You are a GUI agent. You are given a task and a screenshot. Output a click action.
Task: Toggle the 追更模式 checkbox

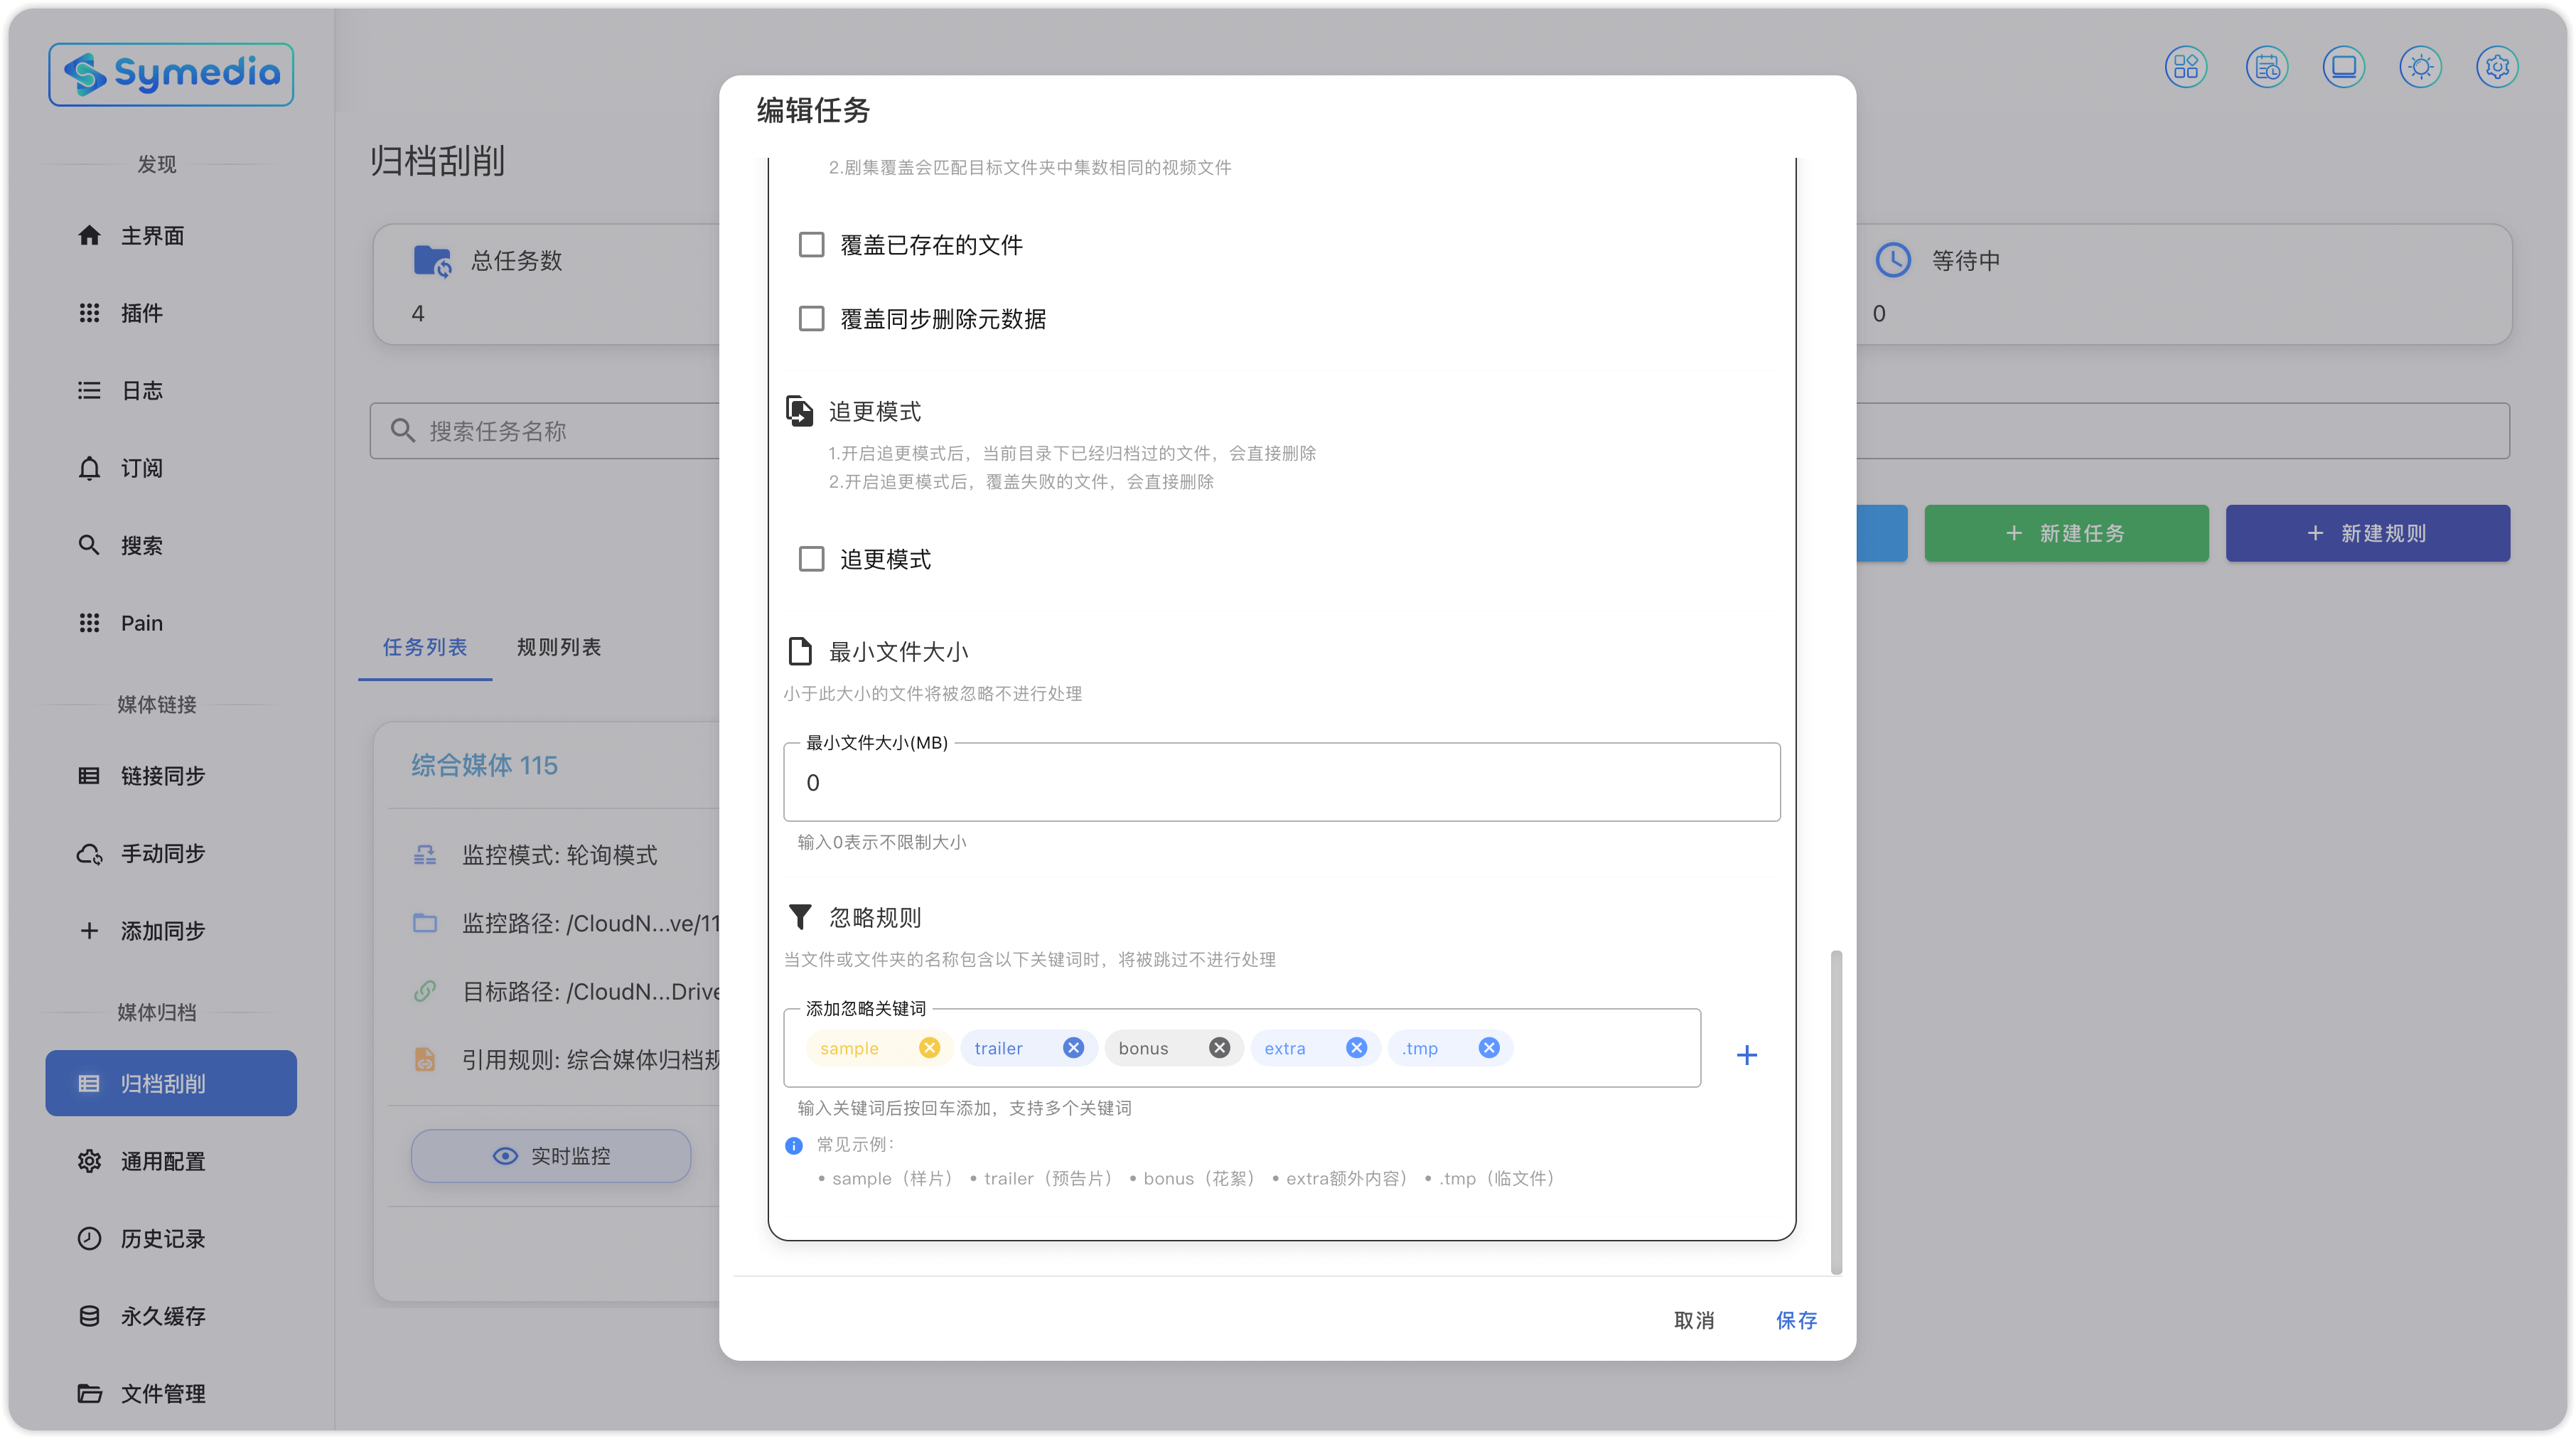point(811,559)
